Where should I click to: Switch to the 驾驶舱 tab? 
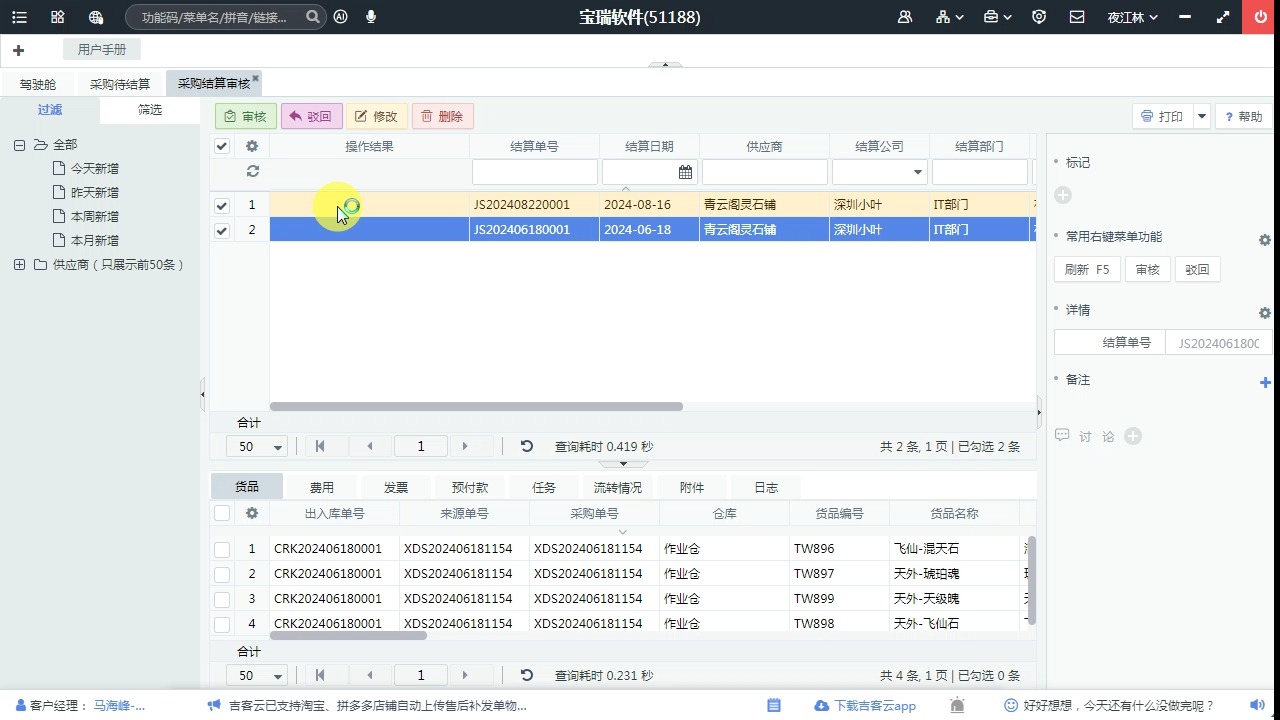tap(38, 84)
